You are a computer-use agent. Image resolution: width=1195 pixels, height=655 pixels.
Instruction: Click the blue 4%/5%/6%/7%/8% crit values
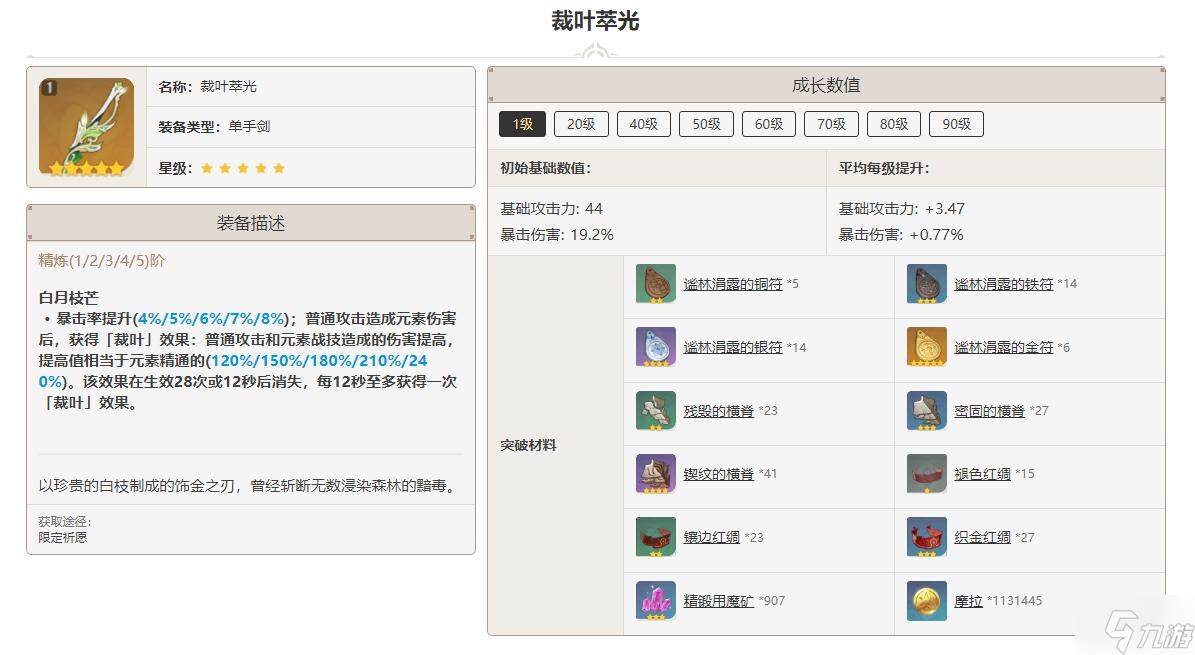(211, 319)
